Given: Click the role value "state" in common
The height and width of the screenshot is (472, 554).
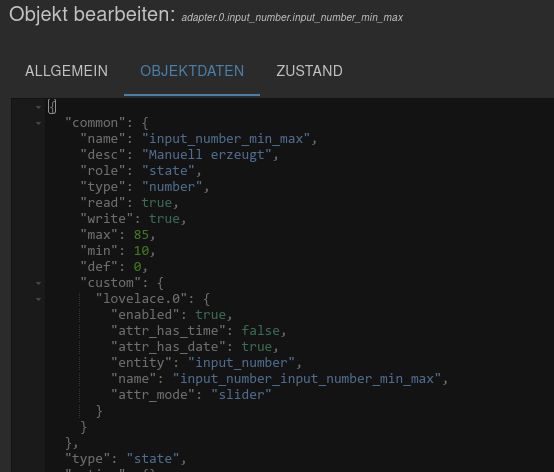Looking at the screenshot, I should tap(168, 171).
